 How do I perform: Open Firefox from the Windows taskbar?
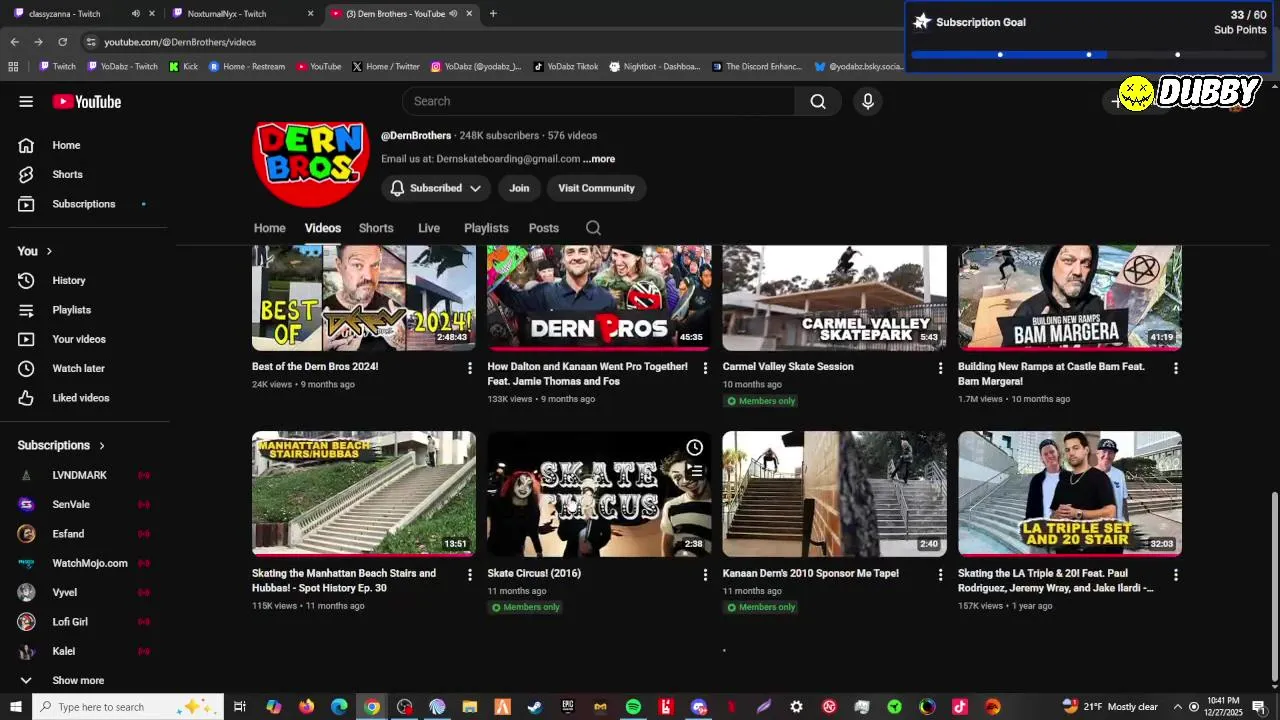[x=306, y=707]
